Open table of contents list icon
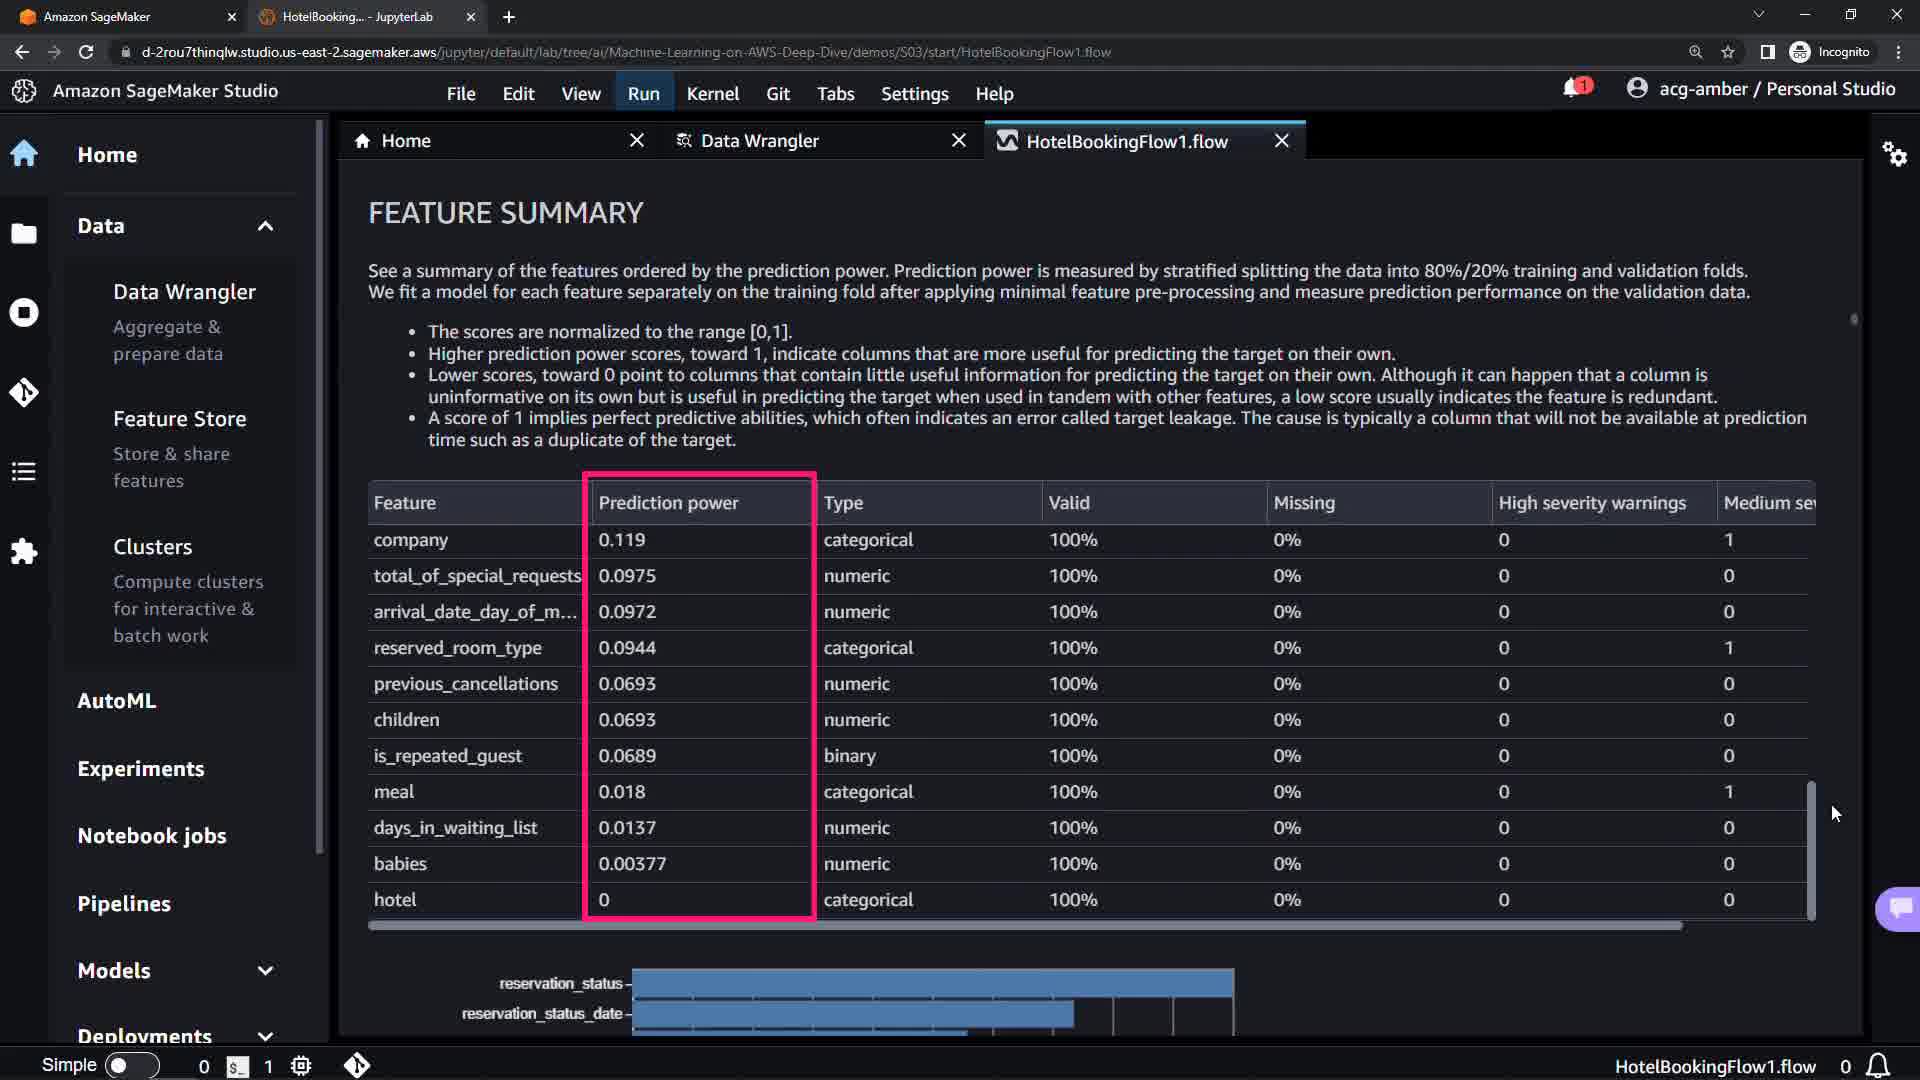The image size is (1920, 1080). 24,472
